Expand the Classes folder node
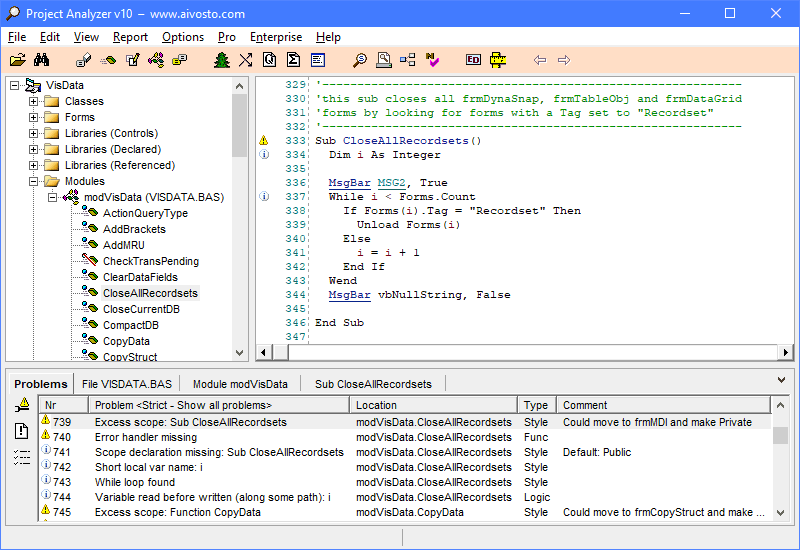 (34, 101)
